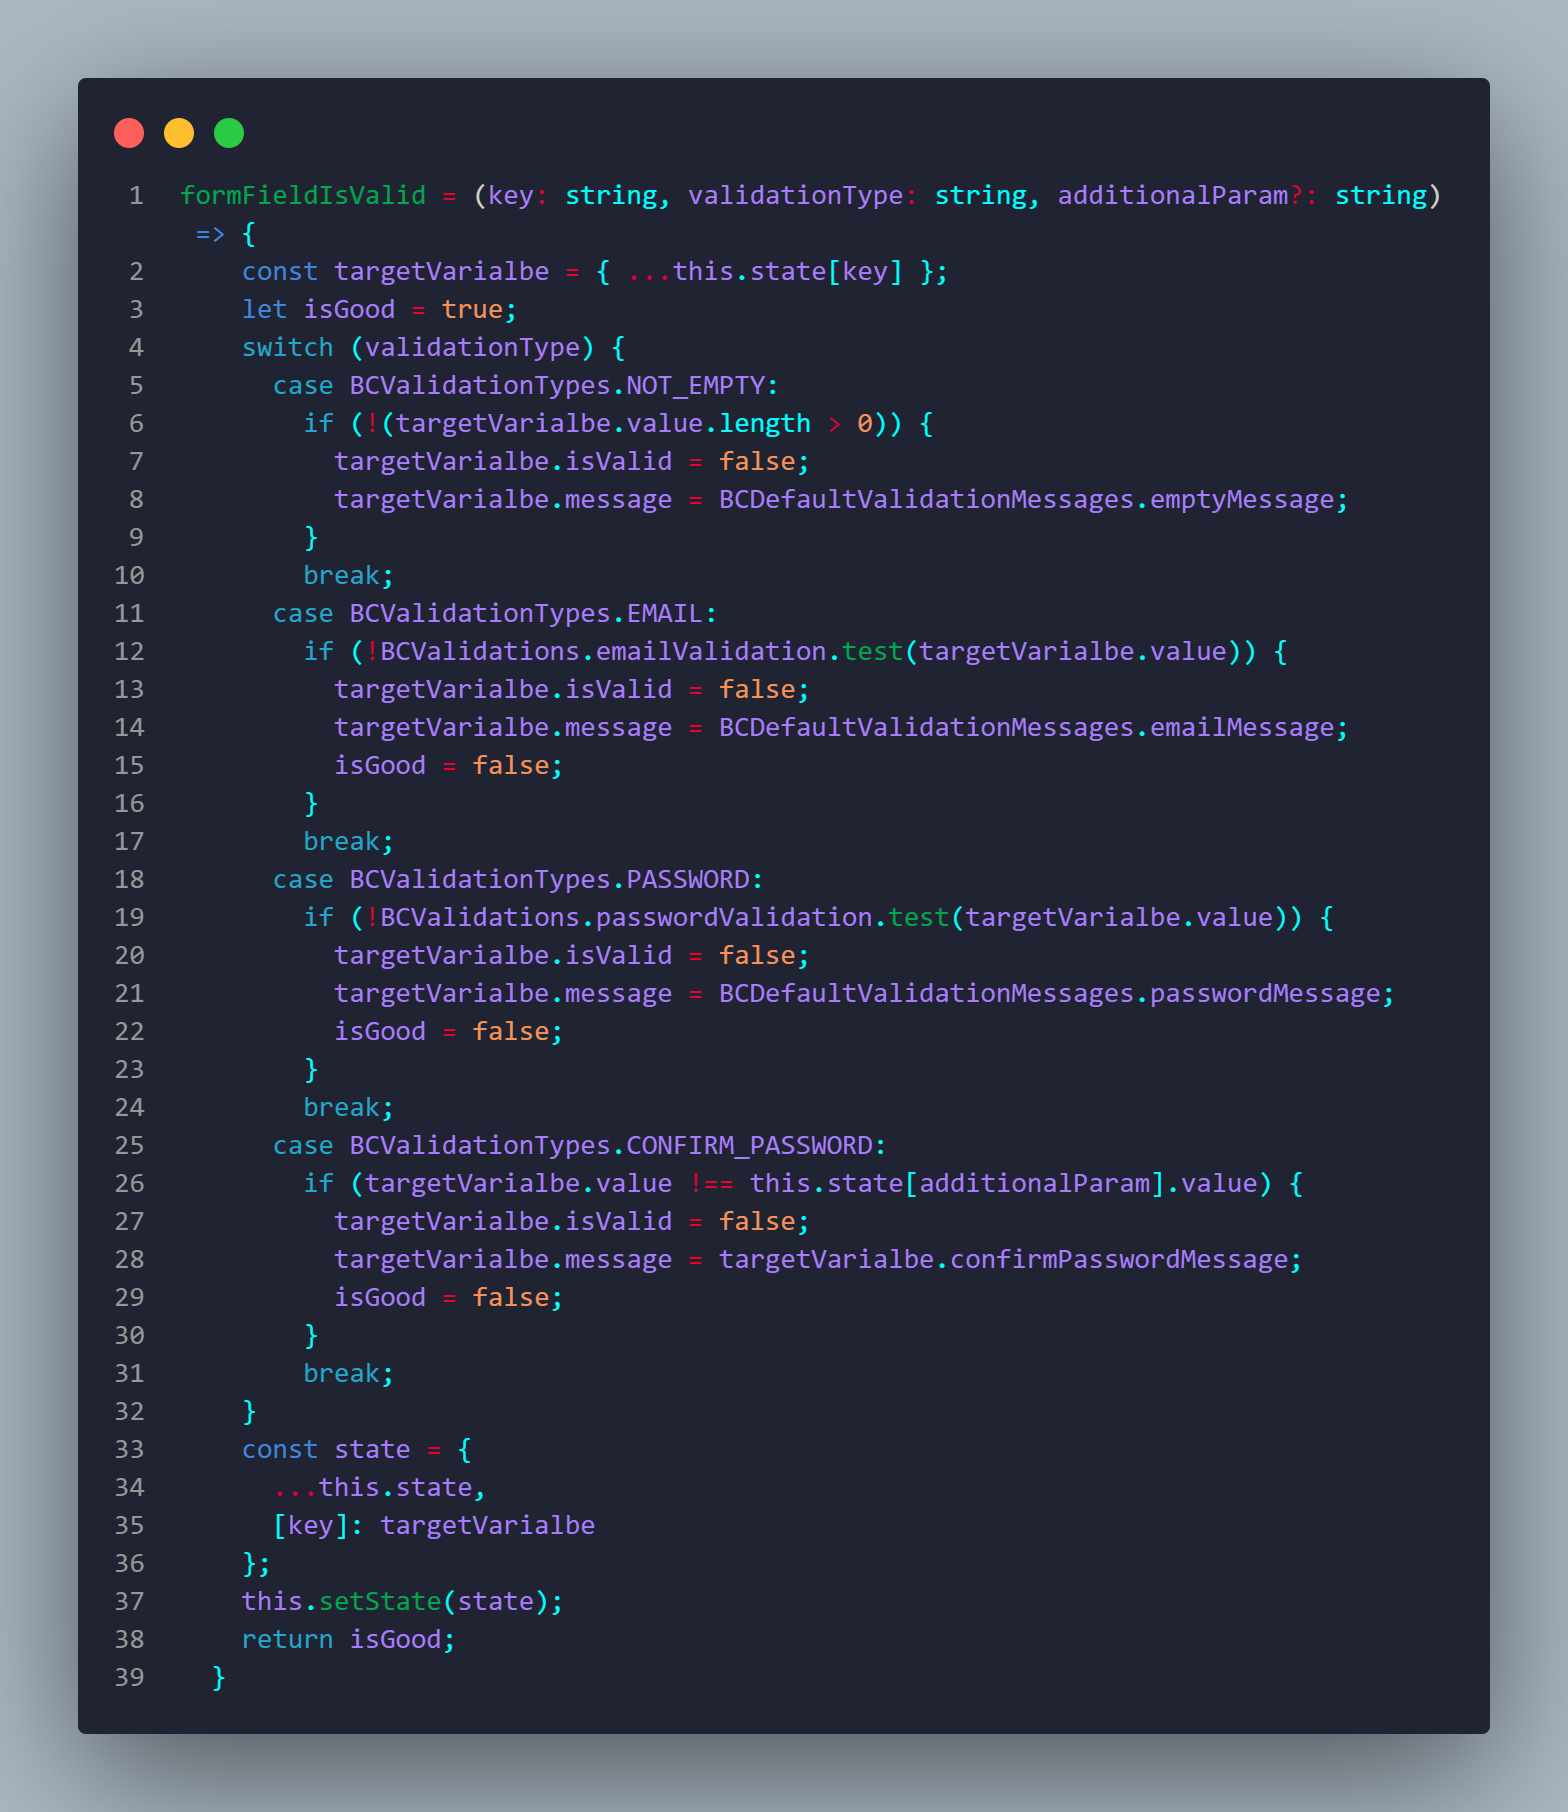Click the green maximize dot in window header
The width and height of the screenshot is (1568, 1812).
[x=229, y=133]
